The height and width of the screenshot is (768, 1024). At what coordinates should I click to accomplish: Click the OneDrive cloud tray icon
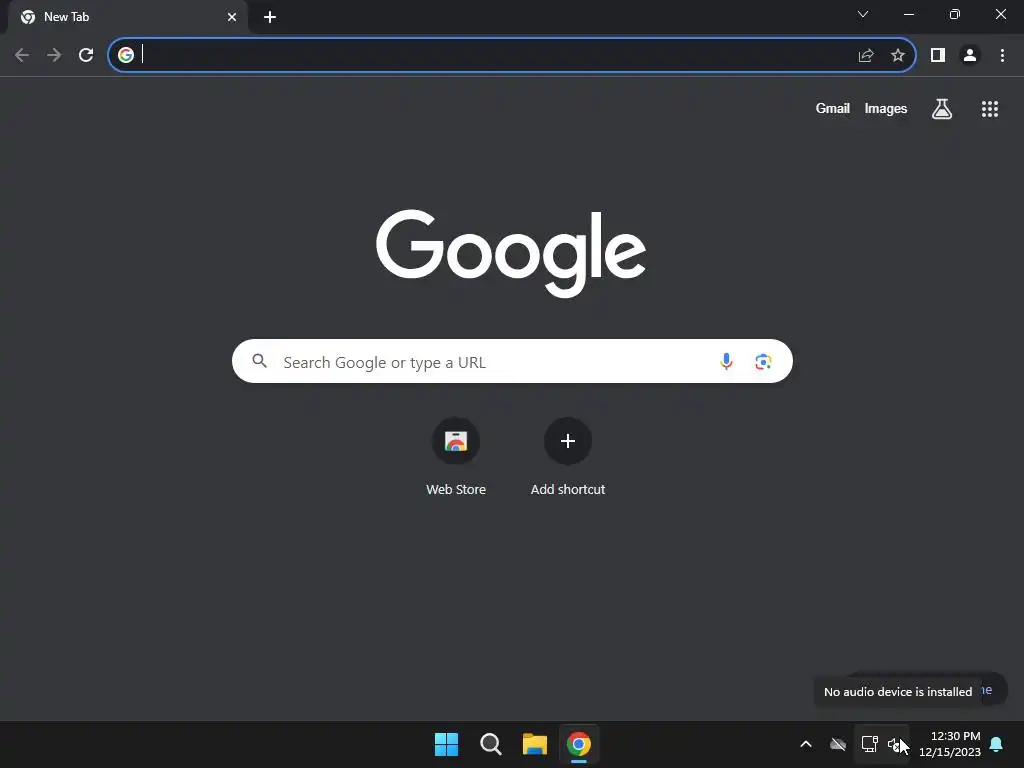(x=838, y=744)
